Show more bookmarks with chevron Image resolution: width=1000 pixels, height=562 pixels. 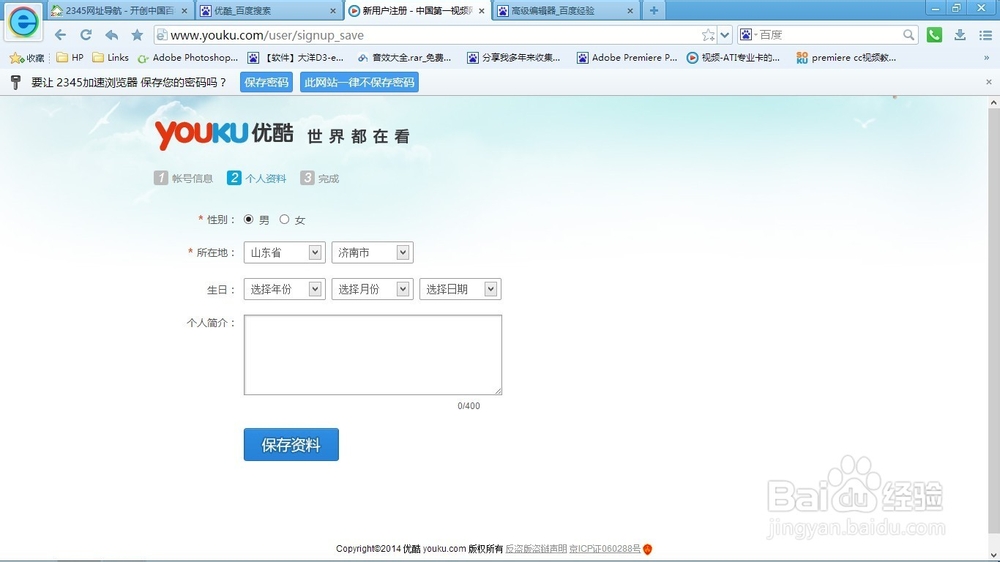[x=987, y=57]
